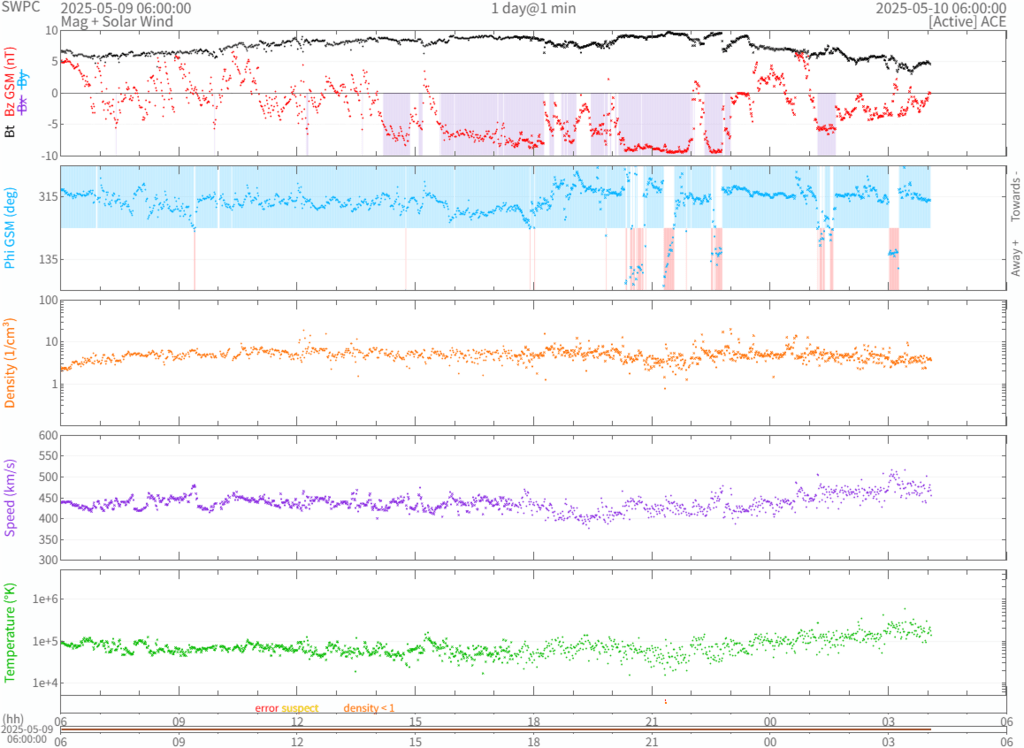Toggle the black Bt series label
The width and height of the screenshot is (1024, 748).
(x=12, y=128)
